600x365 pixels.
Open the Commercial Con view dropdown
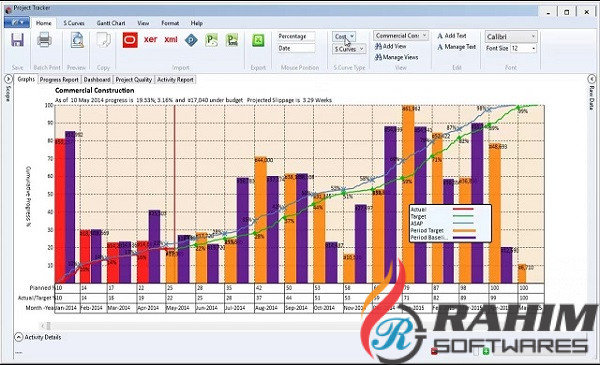(x=401, y=36)
